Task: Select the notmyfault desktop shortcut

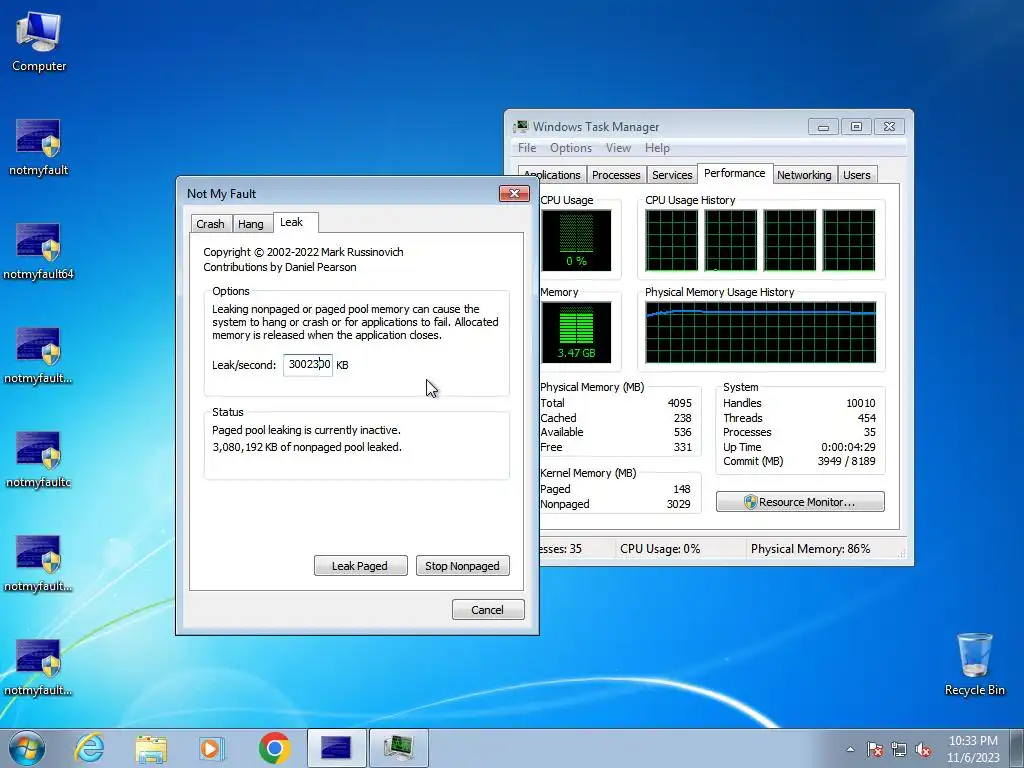Action: [x=39, y=148]
